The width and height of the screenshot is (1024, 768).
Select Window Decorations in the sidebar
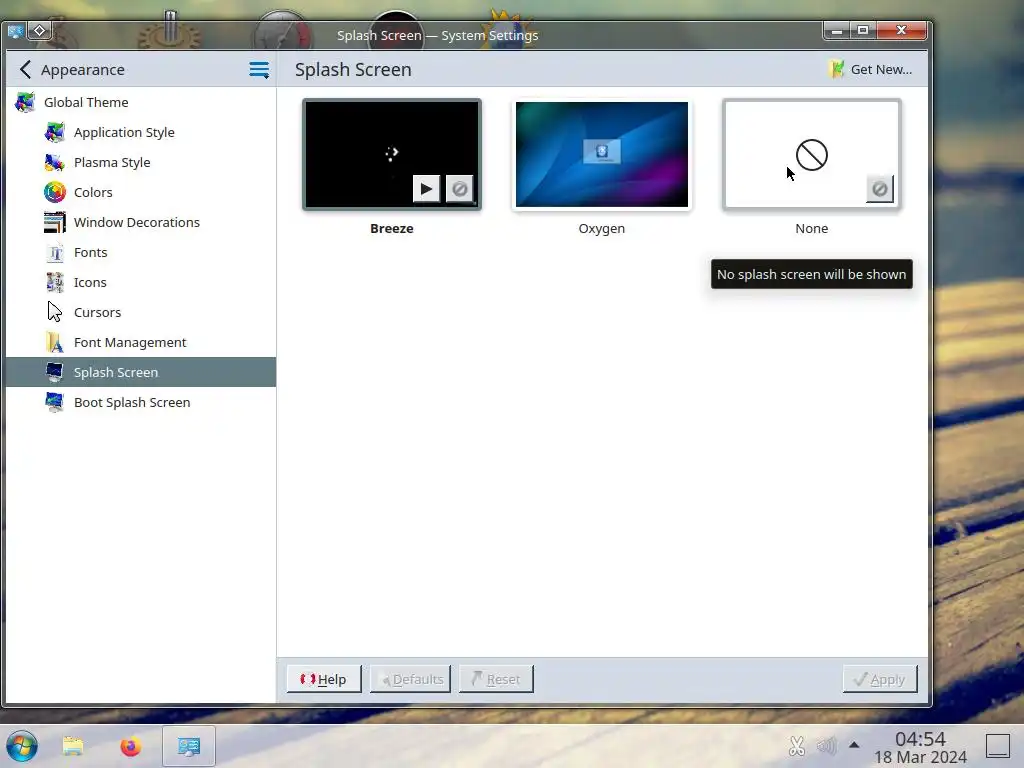click(140, 223)
